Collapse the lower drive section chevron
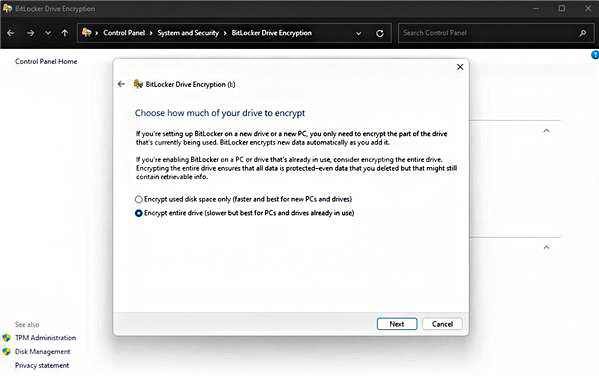Screen dimensions: 599x376 pos(546,247)
